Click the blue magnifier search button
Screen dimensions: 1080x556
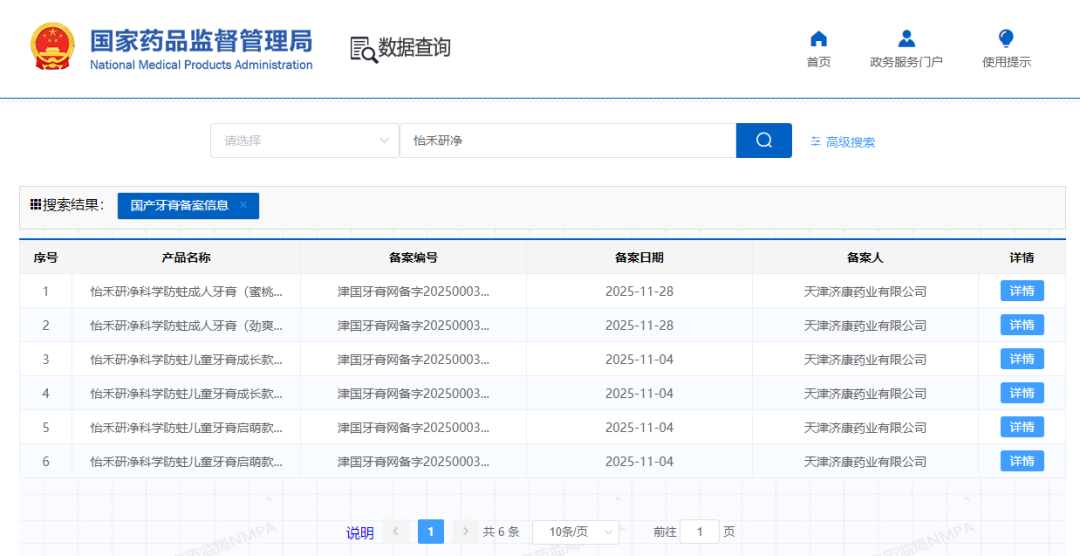coord(764,141)
